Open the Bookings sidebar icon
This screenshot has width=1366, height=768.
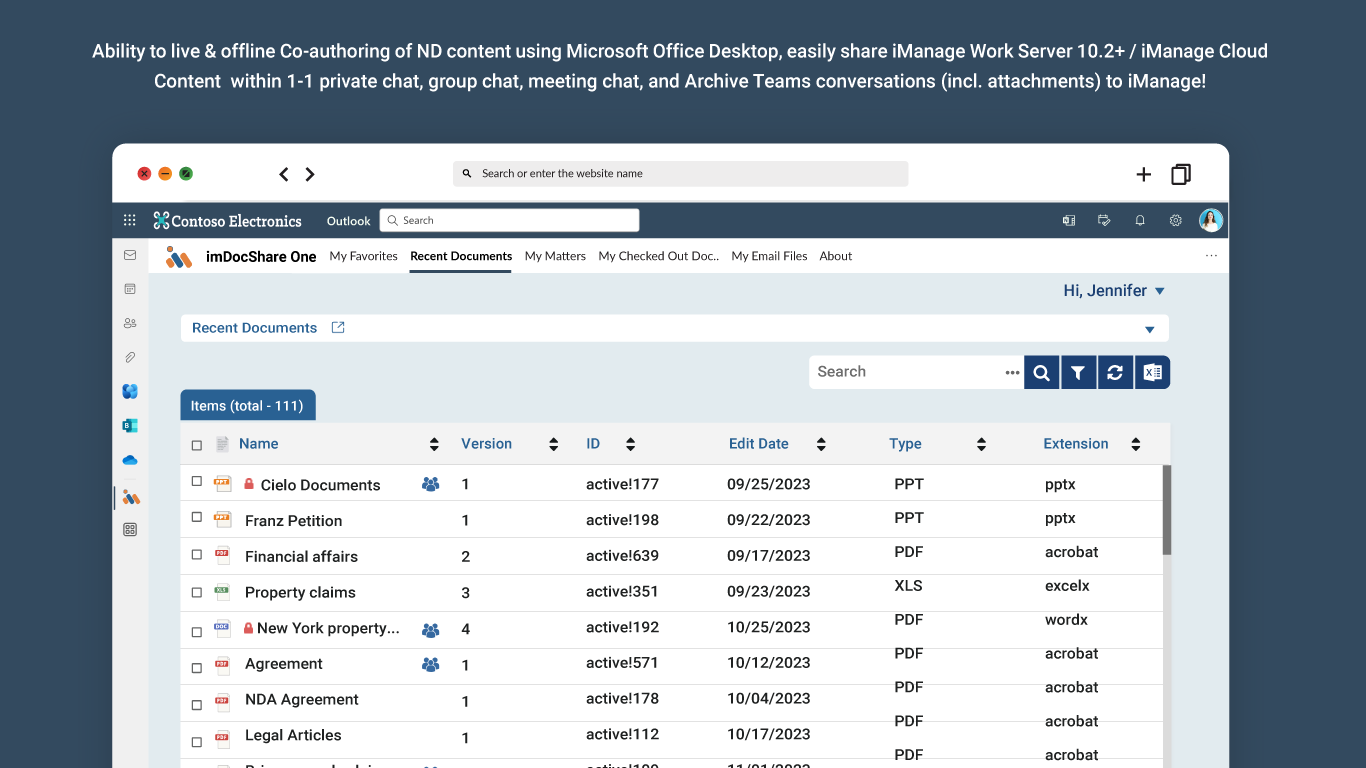pyautogui.click(x=130, y=425)
